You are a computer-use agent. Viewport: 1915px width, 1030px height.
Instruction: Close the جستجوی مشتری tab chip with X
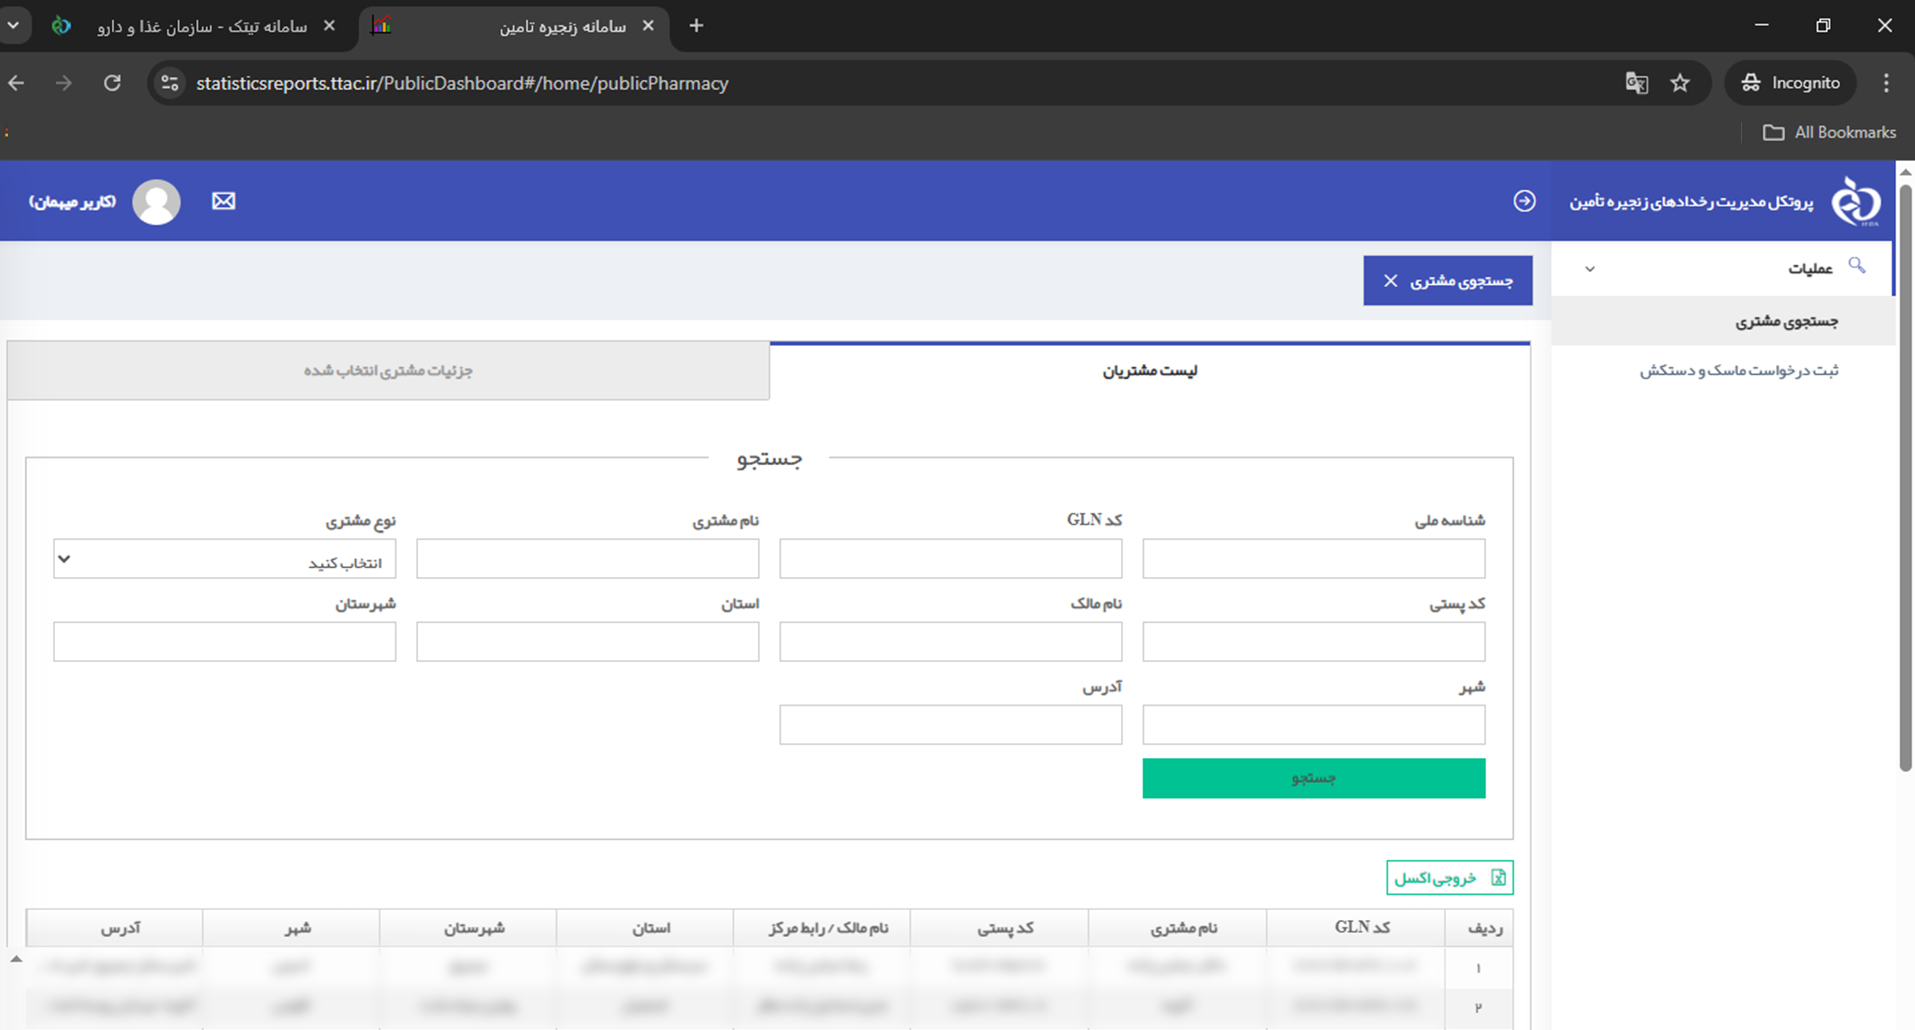pos(1390,281)
